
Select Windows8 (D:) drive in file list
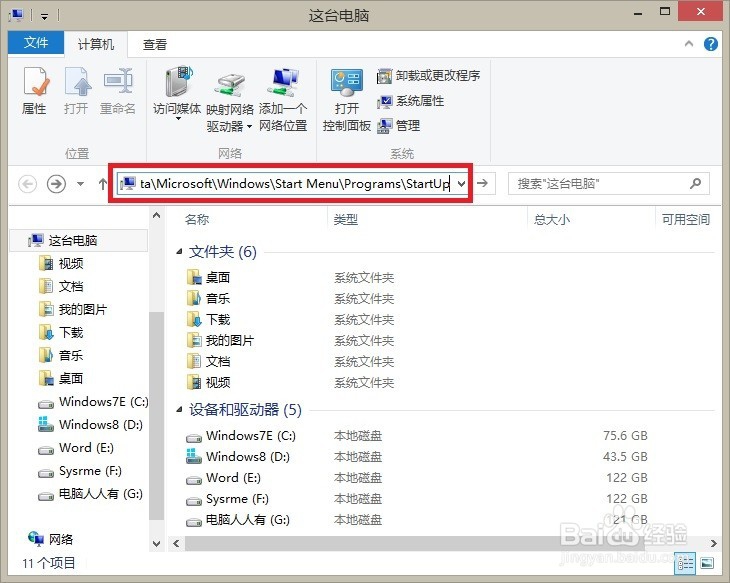pos(238,457)
